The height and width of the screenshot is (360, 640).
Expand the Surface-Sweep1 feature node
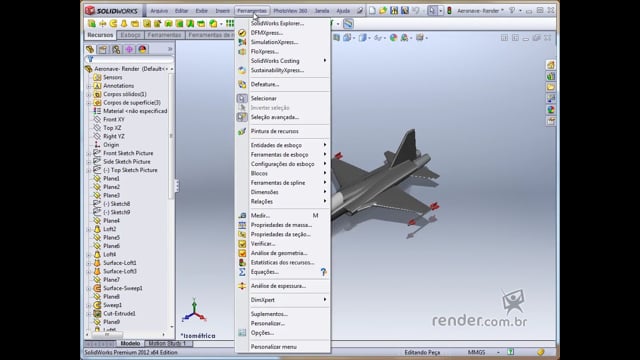point(89,289)
